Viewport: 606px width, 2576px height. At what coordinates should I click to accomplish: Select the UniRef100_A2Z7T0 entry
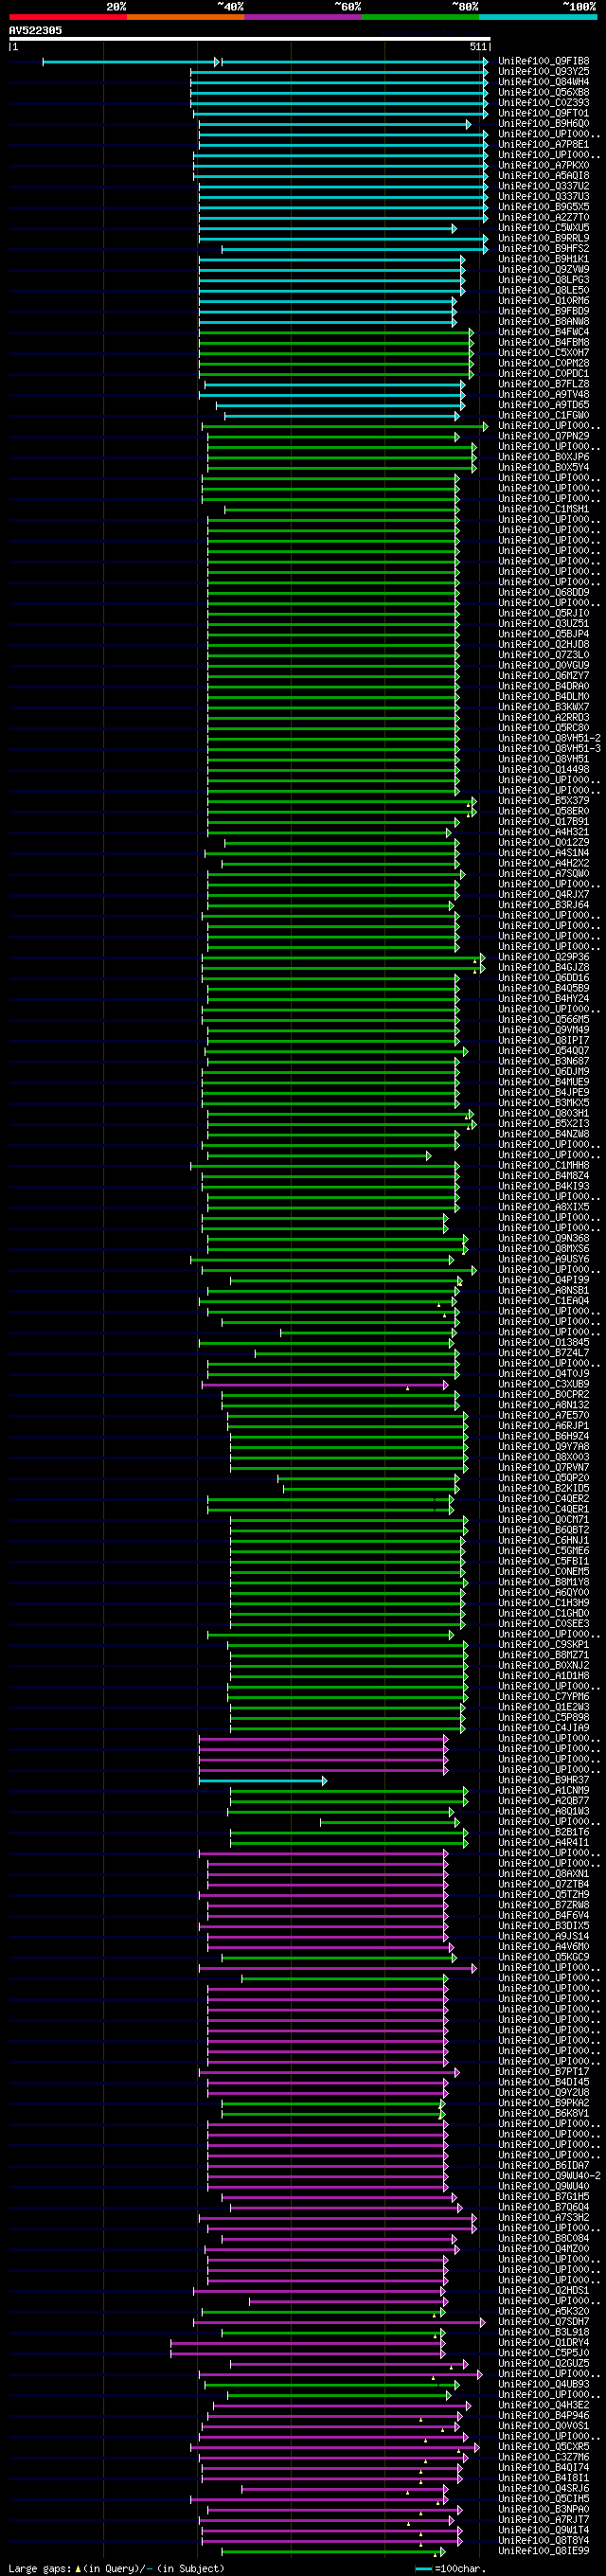(x=544, y=217)
